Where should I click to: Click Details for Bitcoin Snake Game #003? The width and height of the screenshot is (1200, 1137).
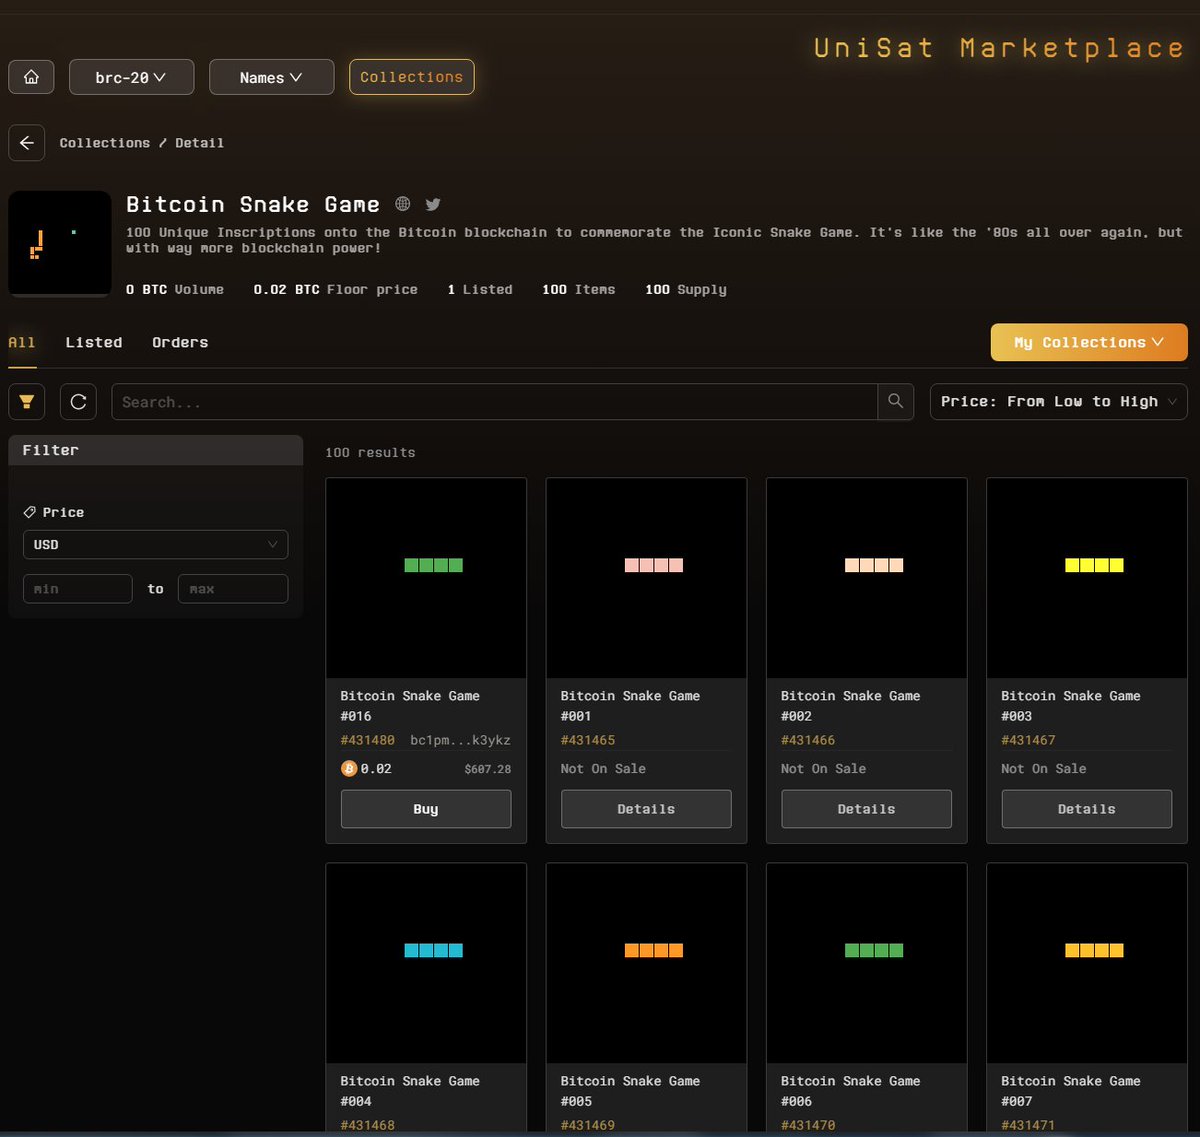tap(1087, 809)
